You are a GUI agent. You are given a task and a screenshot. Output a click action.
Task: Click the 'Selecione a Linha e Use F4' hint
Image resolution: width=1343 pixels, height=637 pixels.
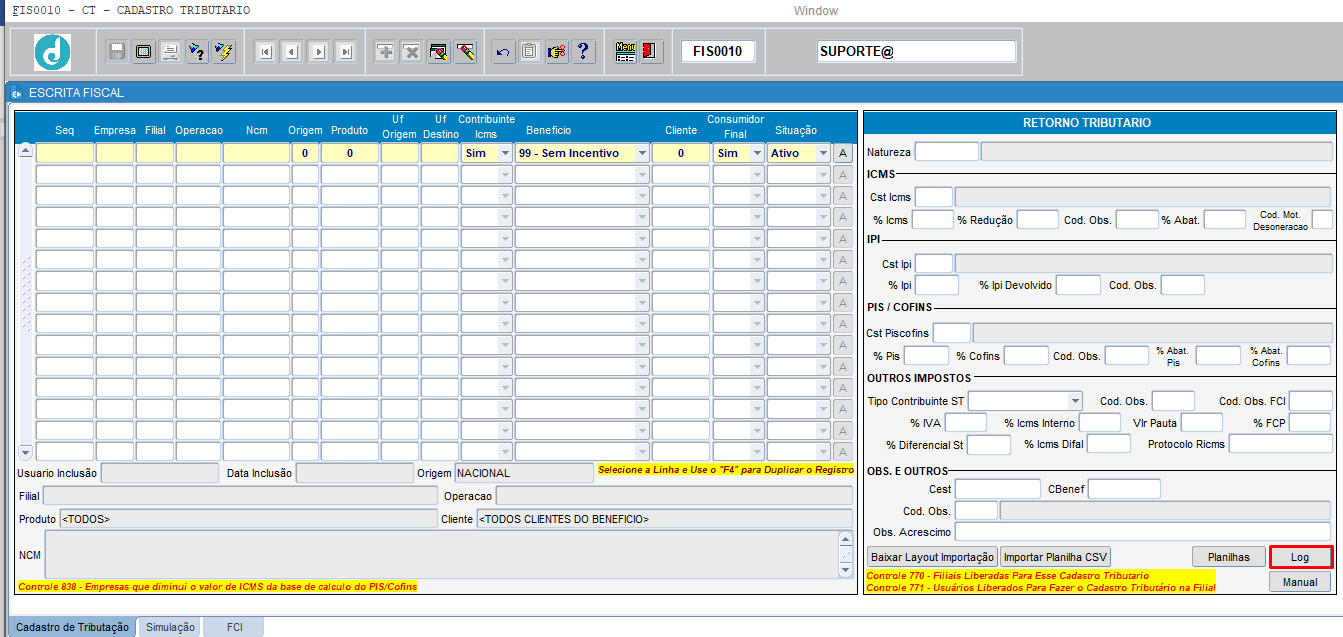726,470
